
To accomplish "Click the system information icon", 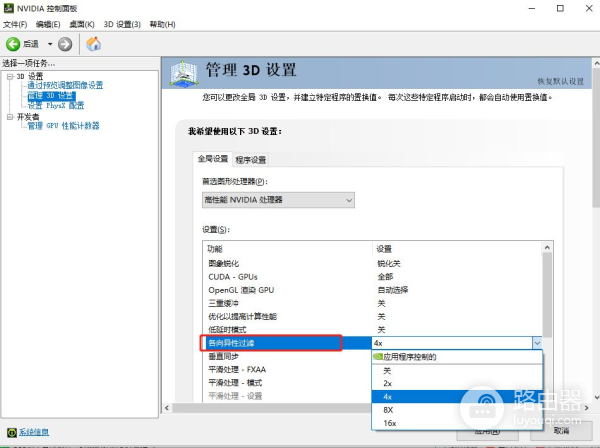I will coord(11,432).
